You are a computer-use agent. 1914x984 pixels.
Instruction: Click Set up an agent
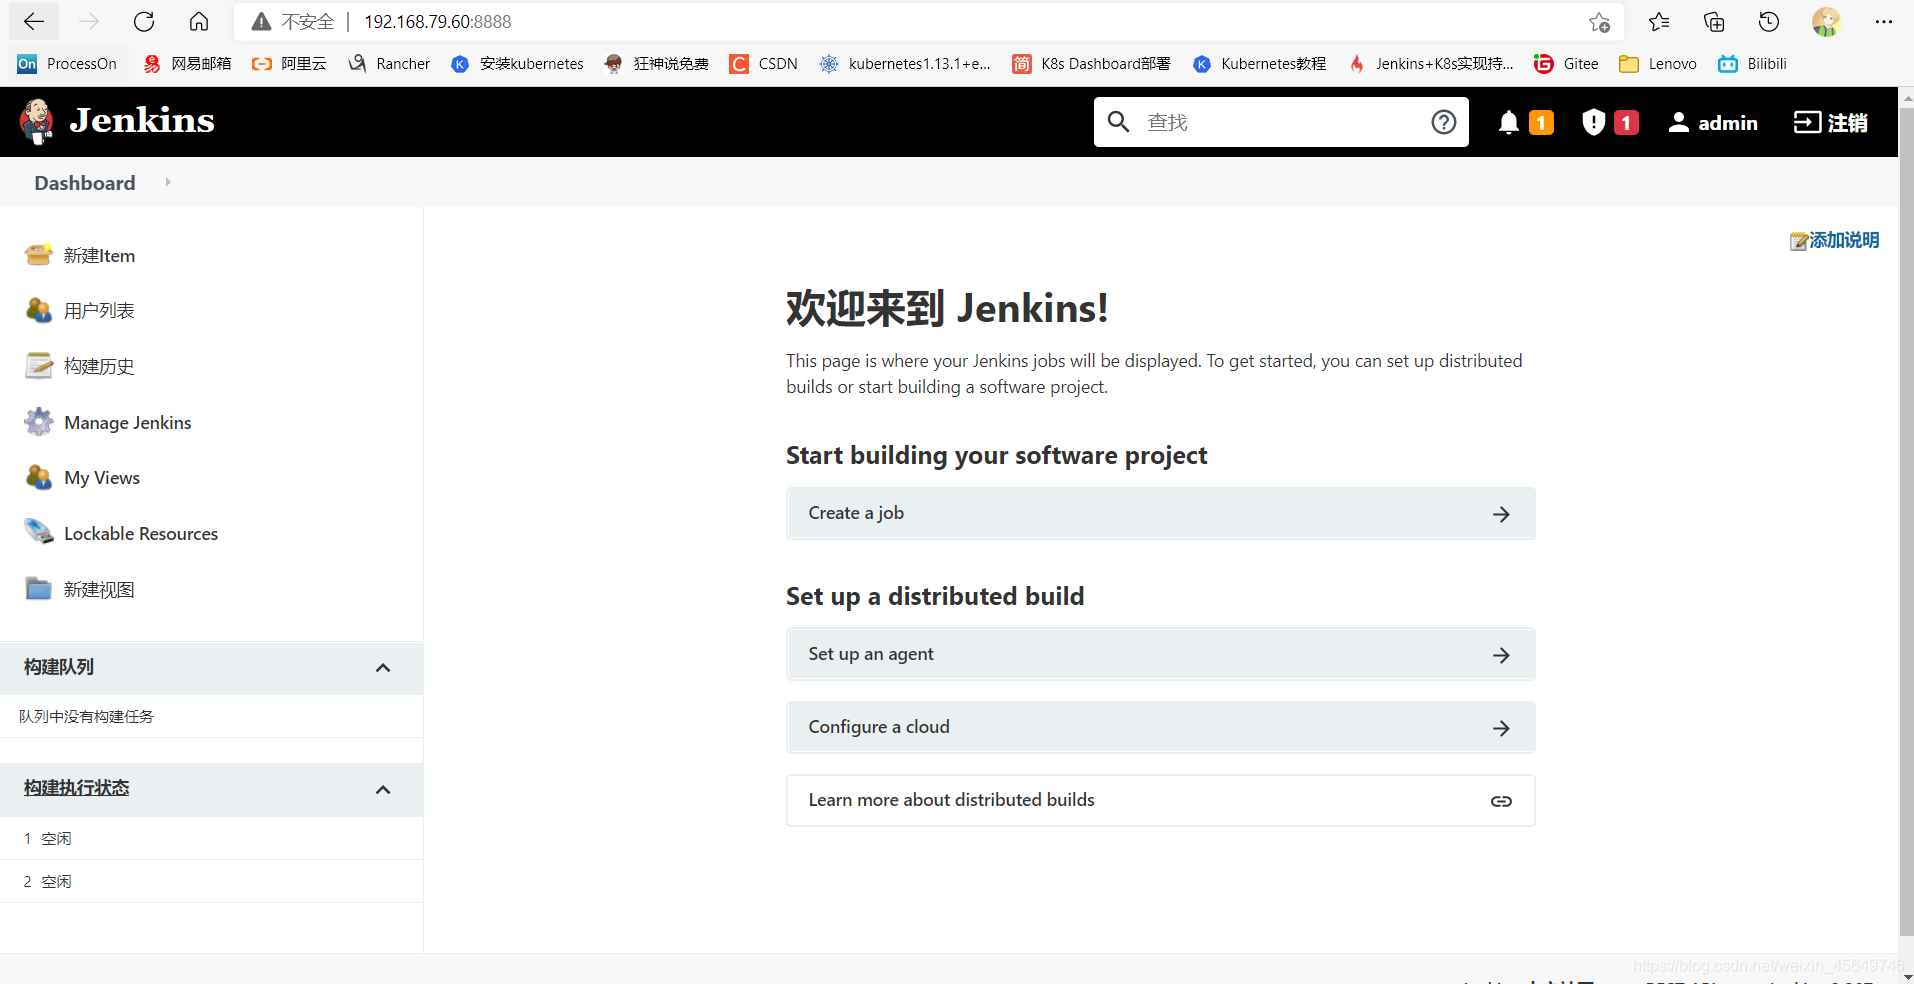1160,654
